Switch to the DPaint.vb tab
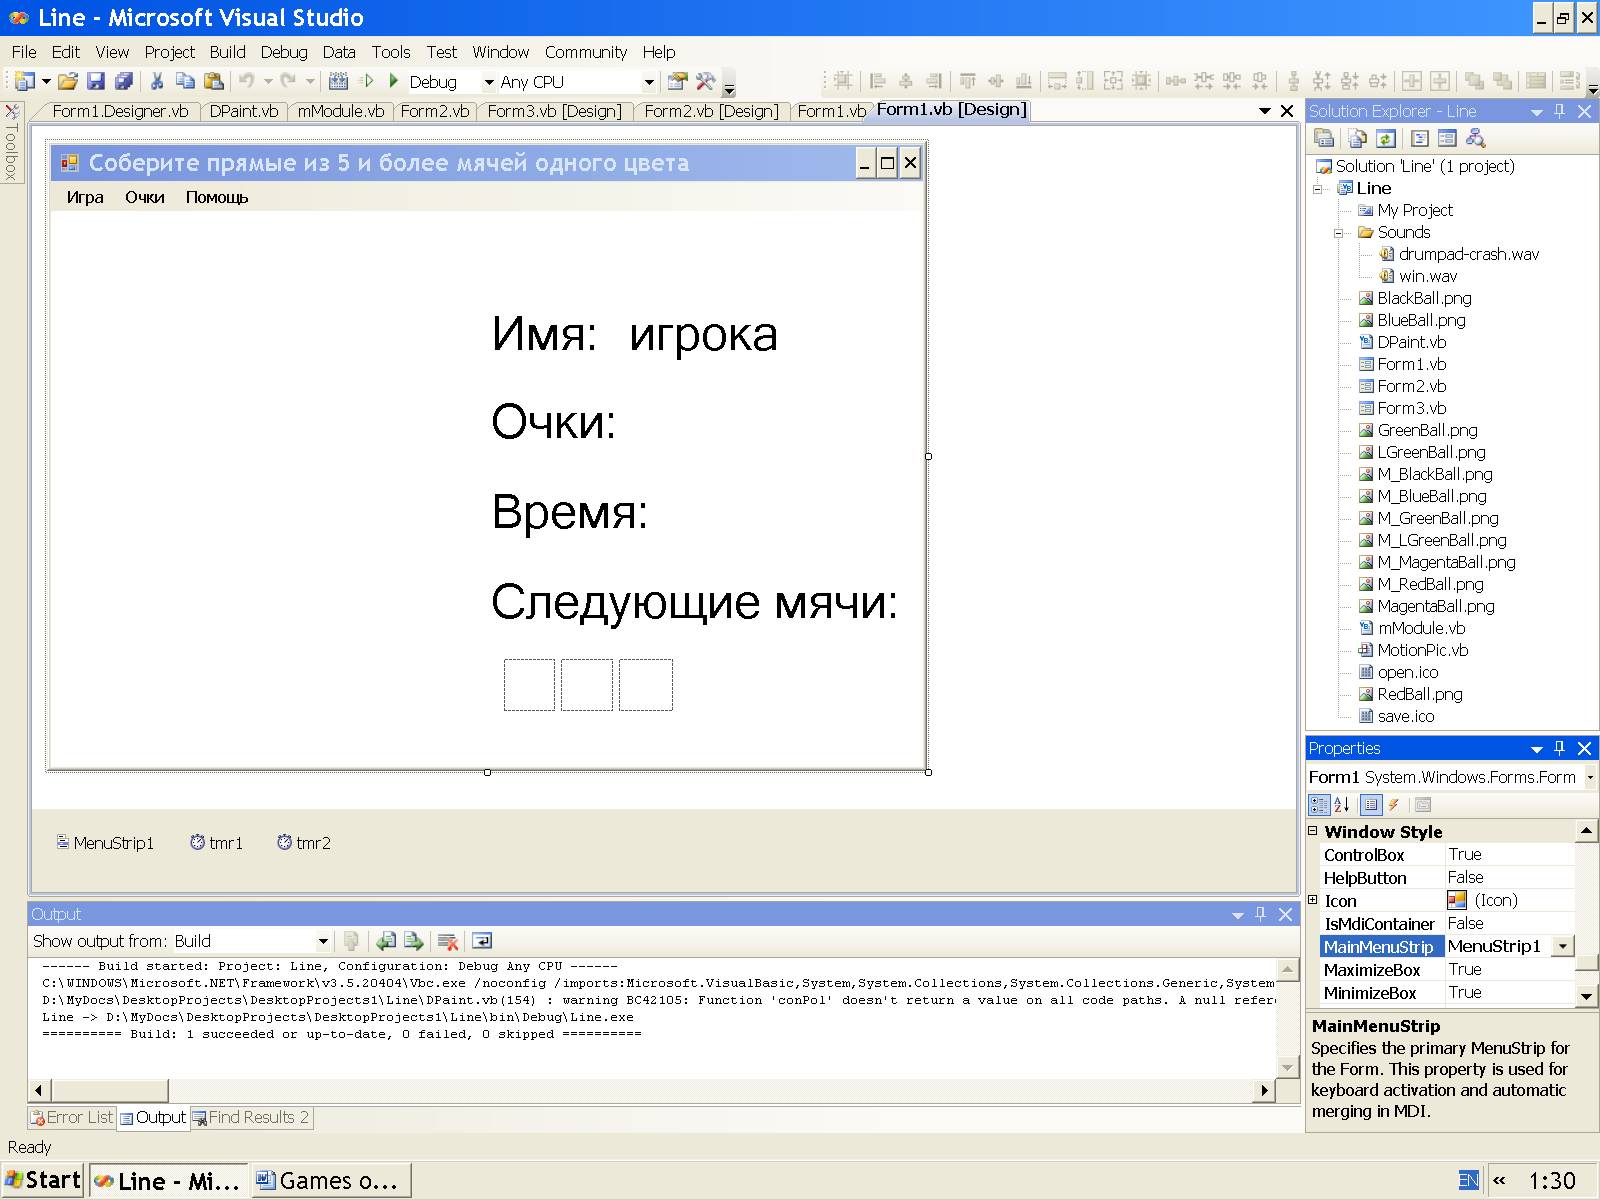This screenshot has height=1200, width=1600. point(244,111)
